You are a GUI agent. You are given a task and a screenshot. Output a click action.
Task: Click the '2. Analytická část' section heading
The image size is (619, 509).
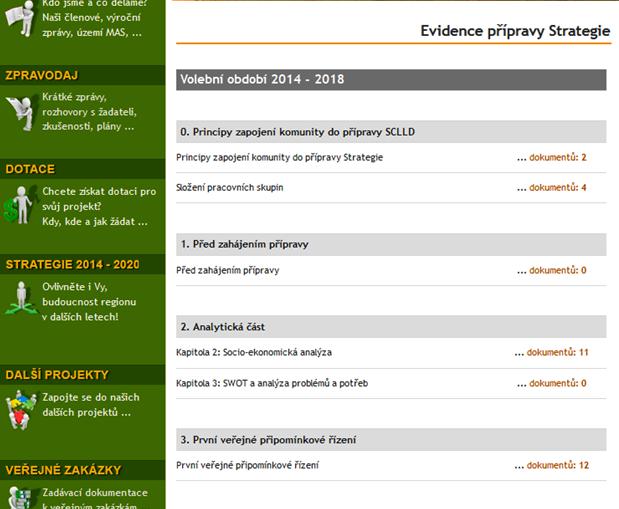pyautogui.click(x=391, y=327)
